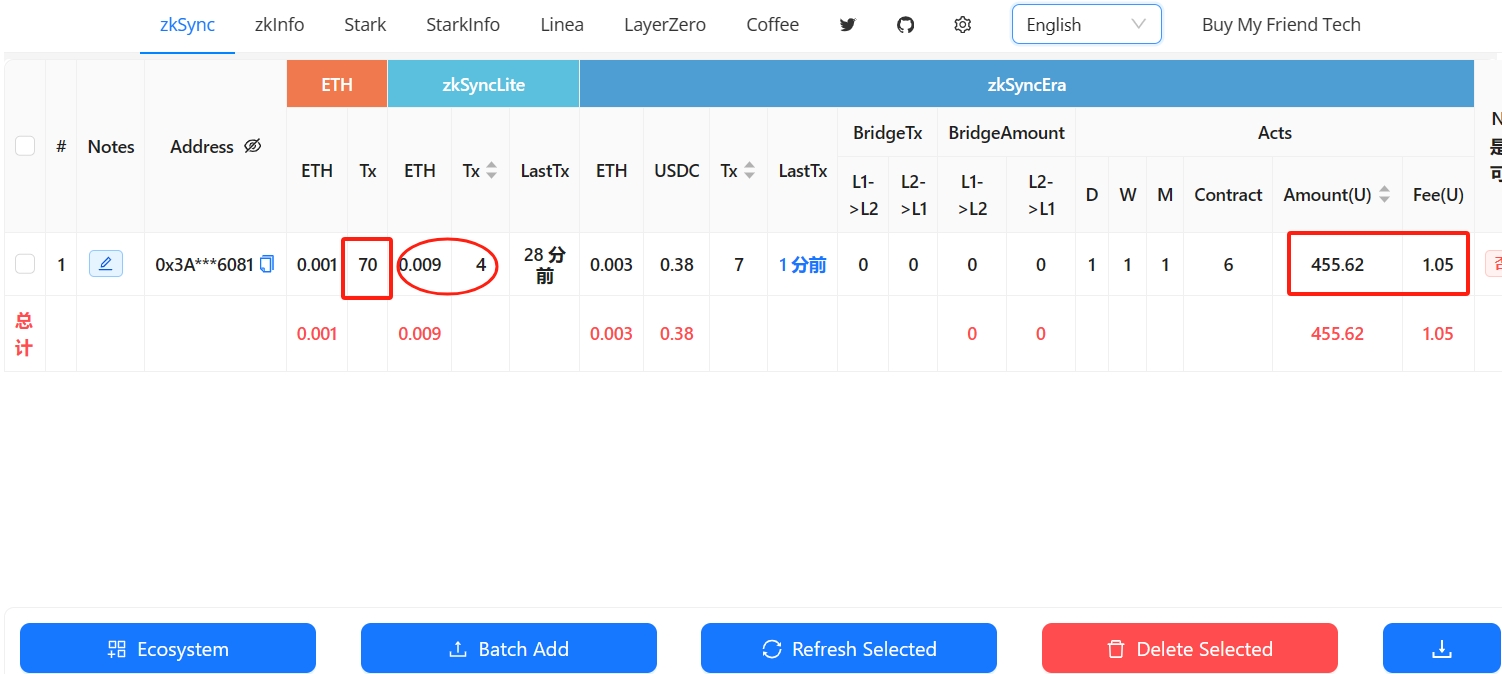
Task: Open the Twitter icon link
Action: 848,25
